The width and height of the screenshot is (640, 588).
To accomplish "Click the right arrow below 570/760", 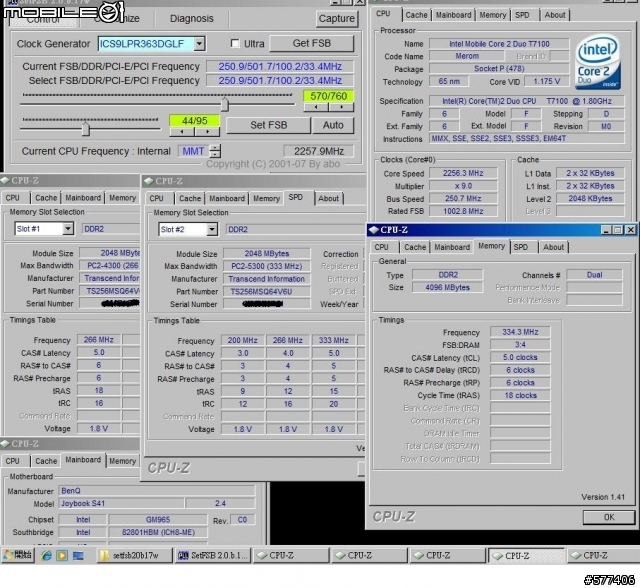I will [x=341, y=107].
